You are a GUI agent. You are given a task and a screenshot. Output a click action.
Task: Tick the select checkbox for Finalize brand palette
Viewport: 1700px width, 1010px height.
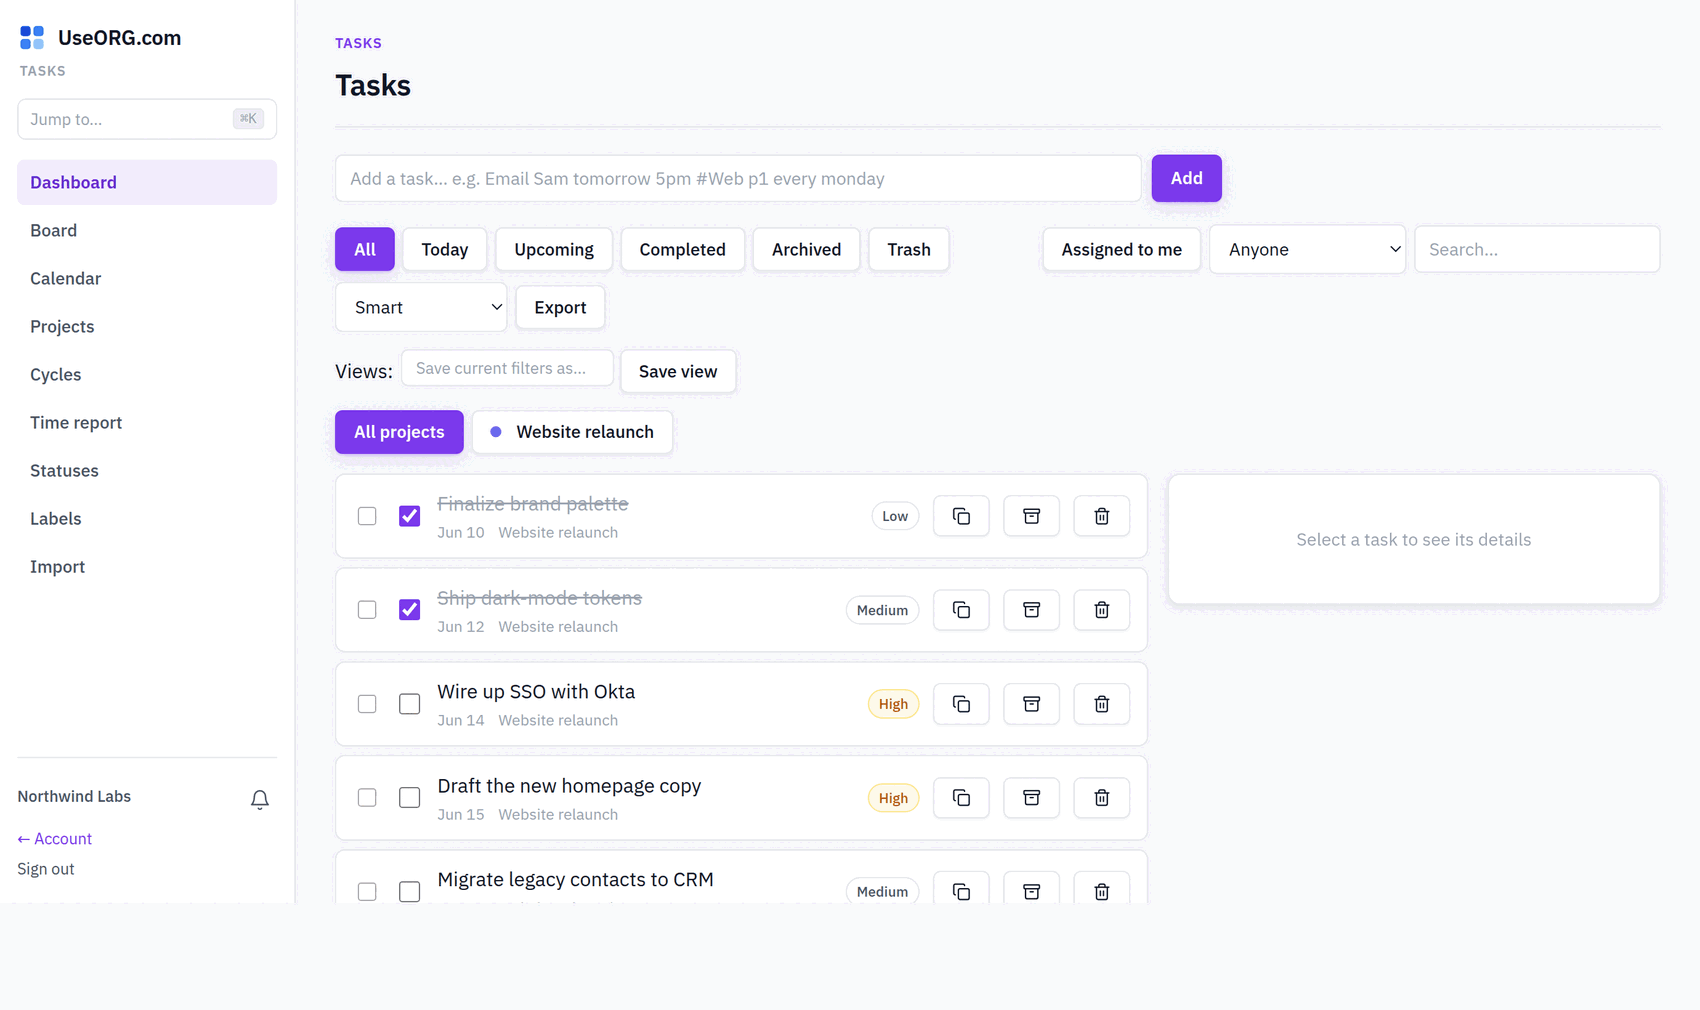[367, 516]
